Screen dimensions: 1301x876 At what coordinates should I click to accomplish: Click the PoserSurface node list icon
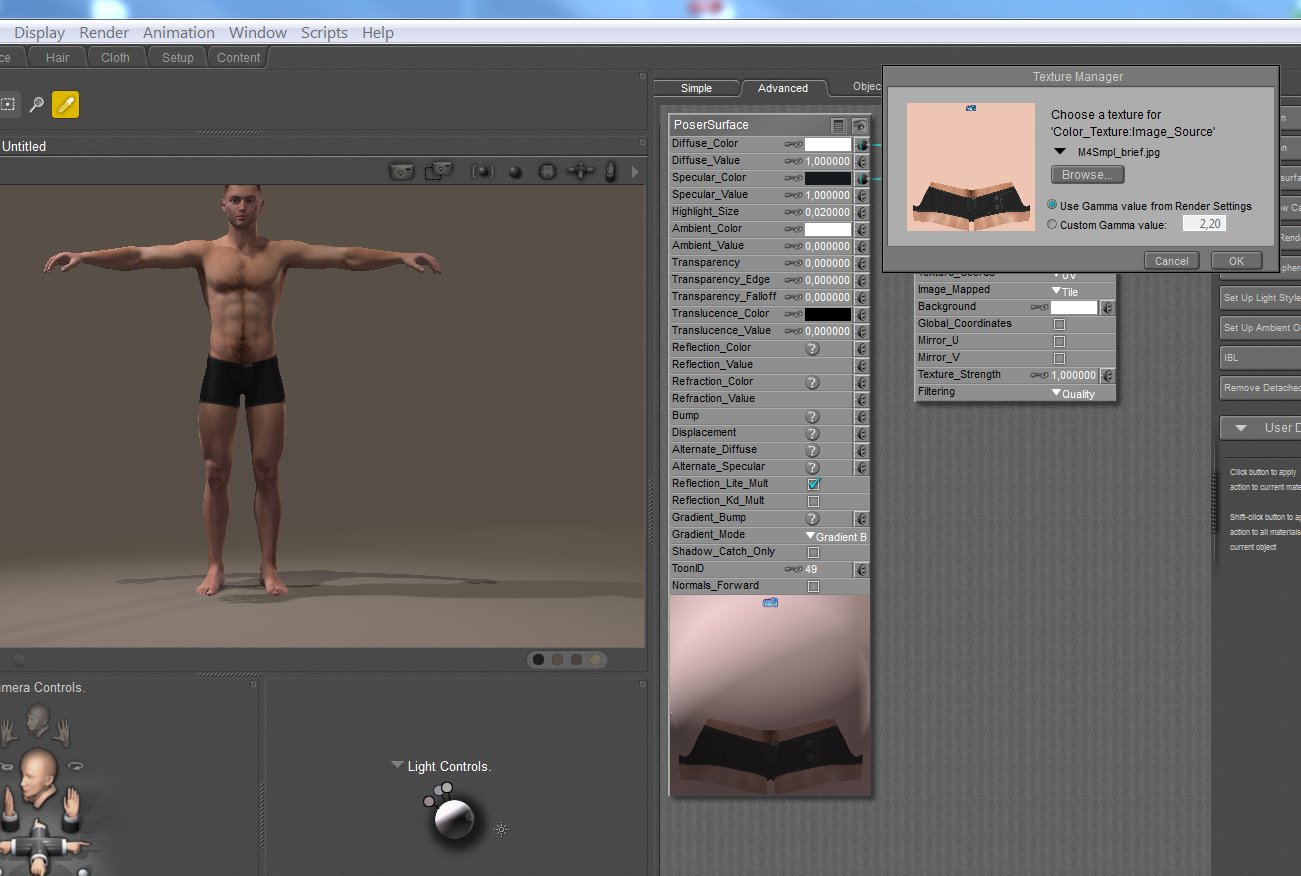[x=839, y=126]
